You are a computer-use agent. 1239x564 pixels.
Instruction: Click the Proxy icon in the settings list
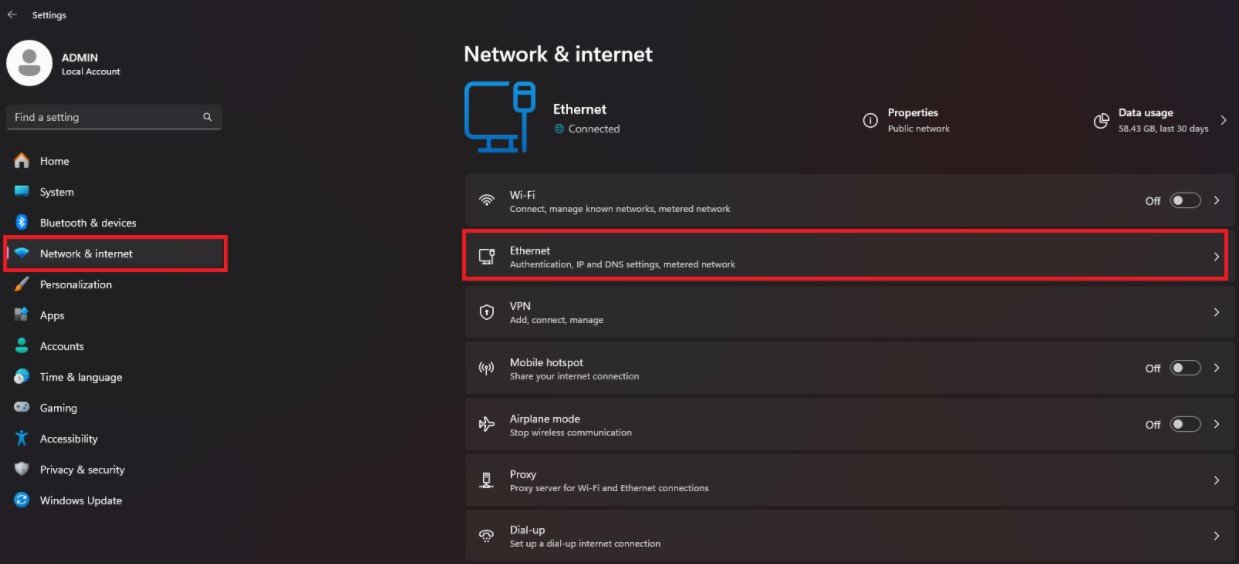(487, 480)
